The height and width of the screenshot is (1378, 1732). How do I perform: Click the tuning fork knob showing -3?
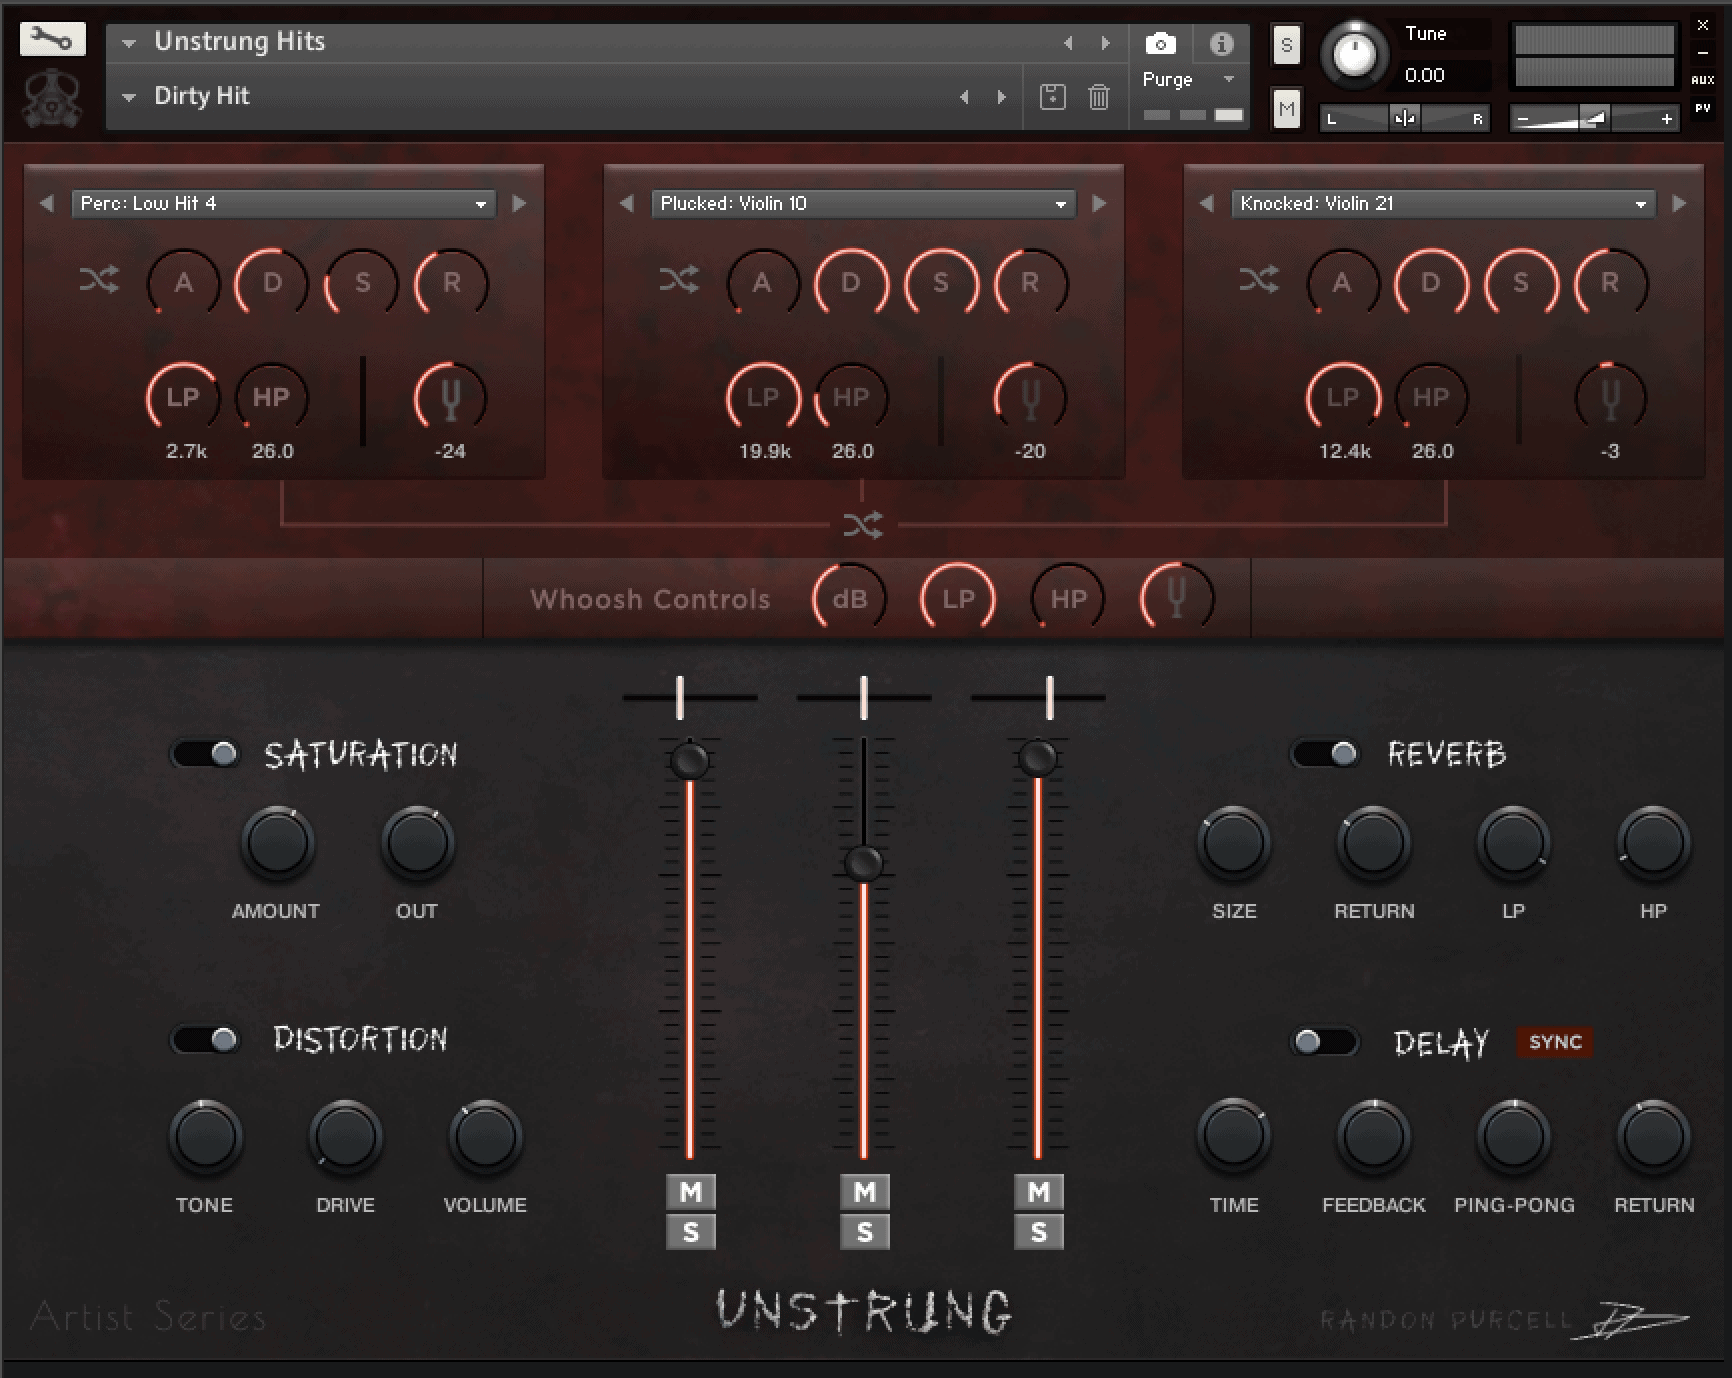[1610, 398]
